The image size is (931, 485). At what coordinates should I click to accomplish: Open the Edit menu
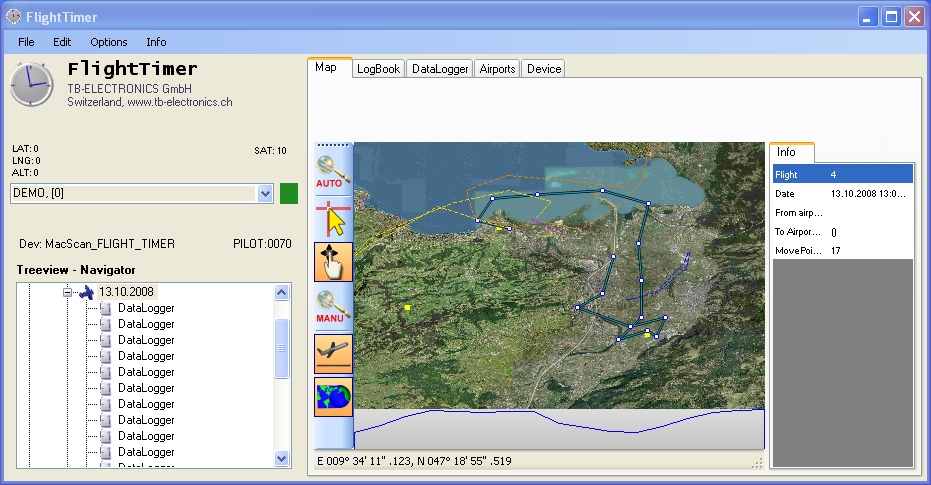[62, 42]
